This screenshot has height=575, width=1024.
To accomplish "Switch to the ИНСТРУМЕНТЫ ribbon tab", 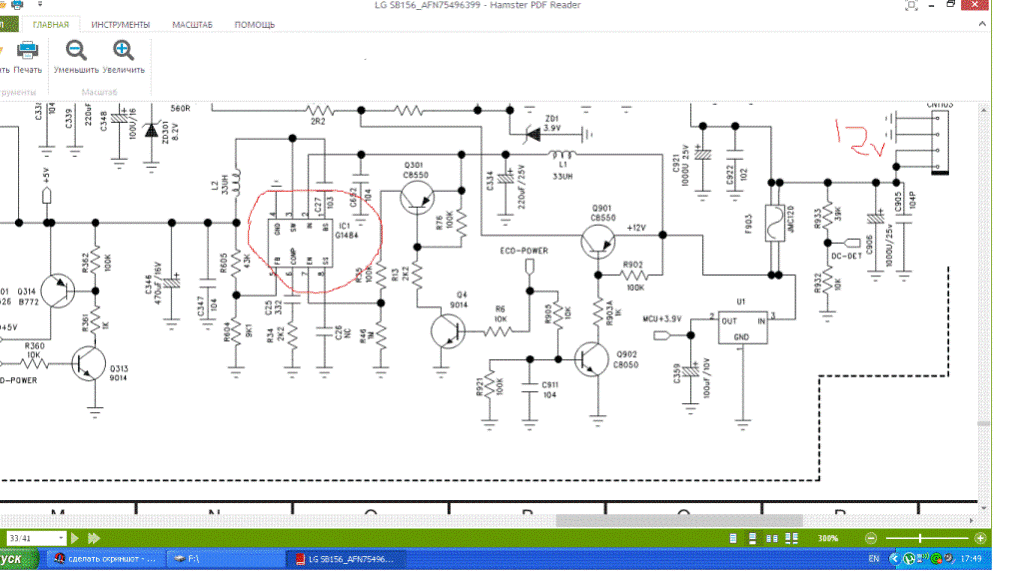I will point(121,24).
